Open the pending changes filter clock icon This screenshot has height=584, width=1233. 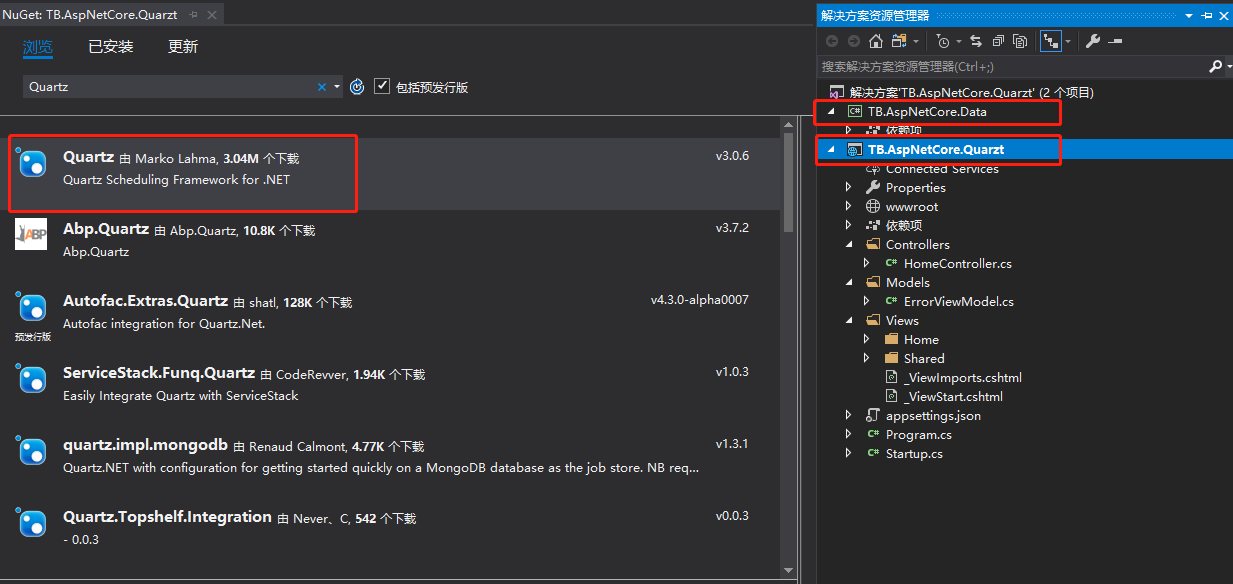click(x=943, y=41)
